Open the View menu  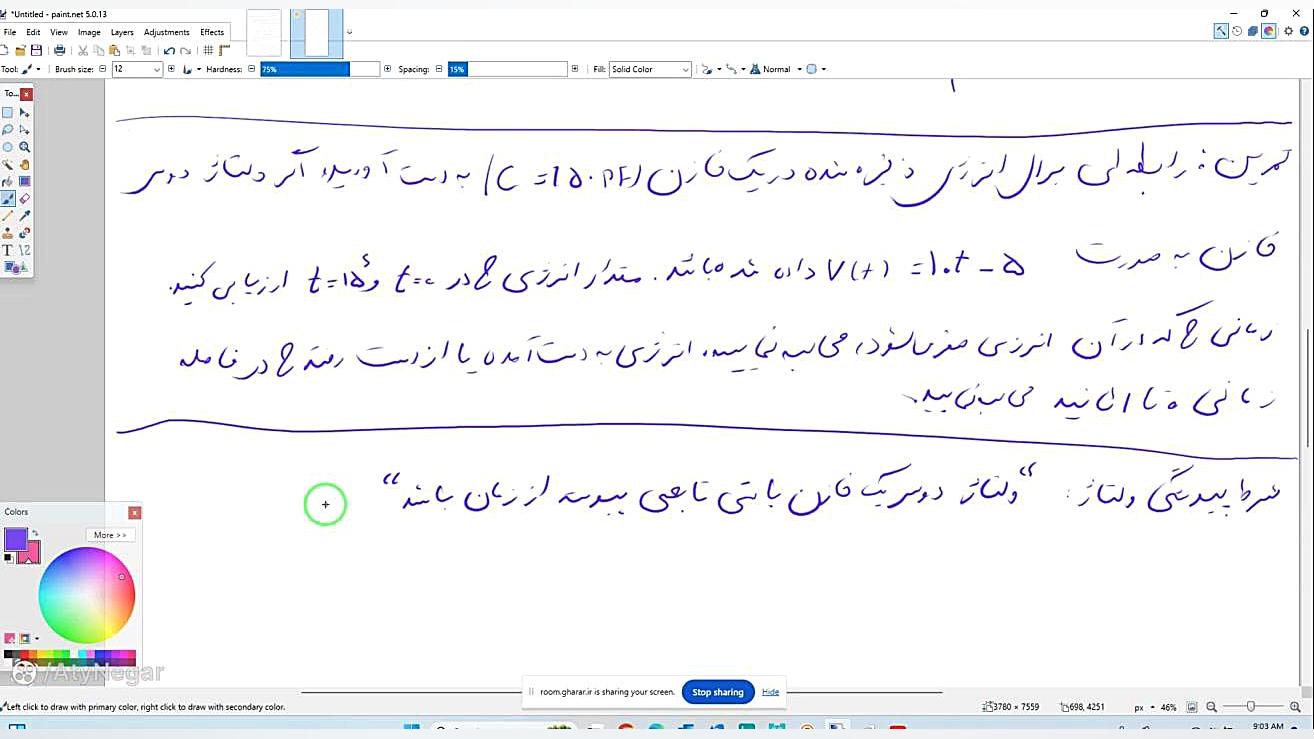[59, 32]
